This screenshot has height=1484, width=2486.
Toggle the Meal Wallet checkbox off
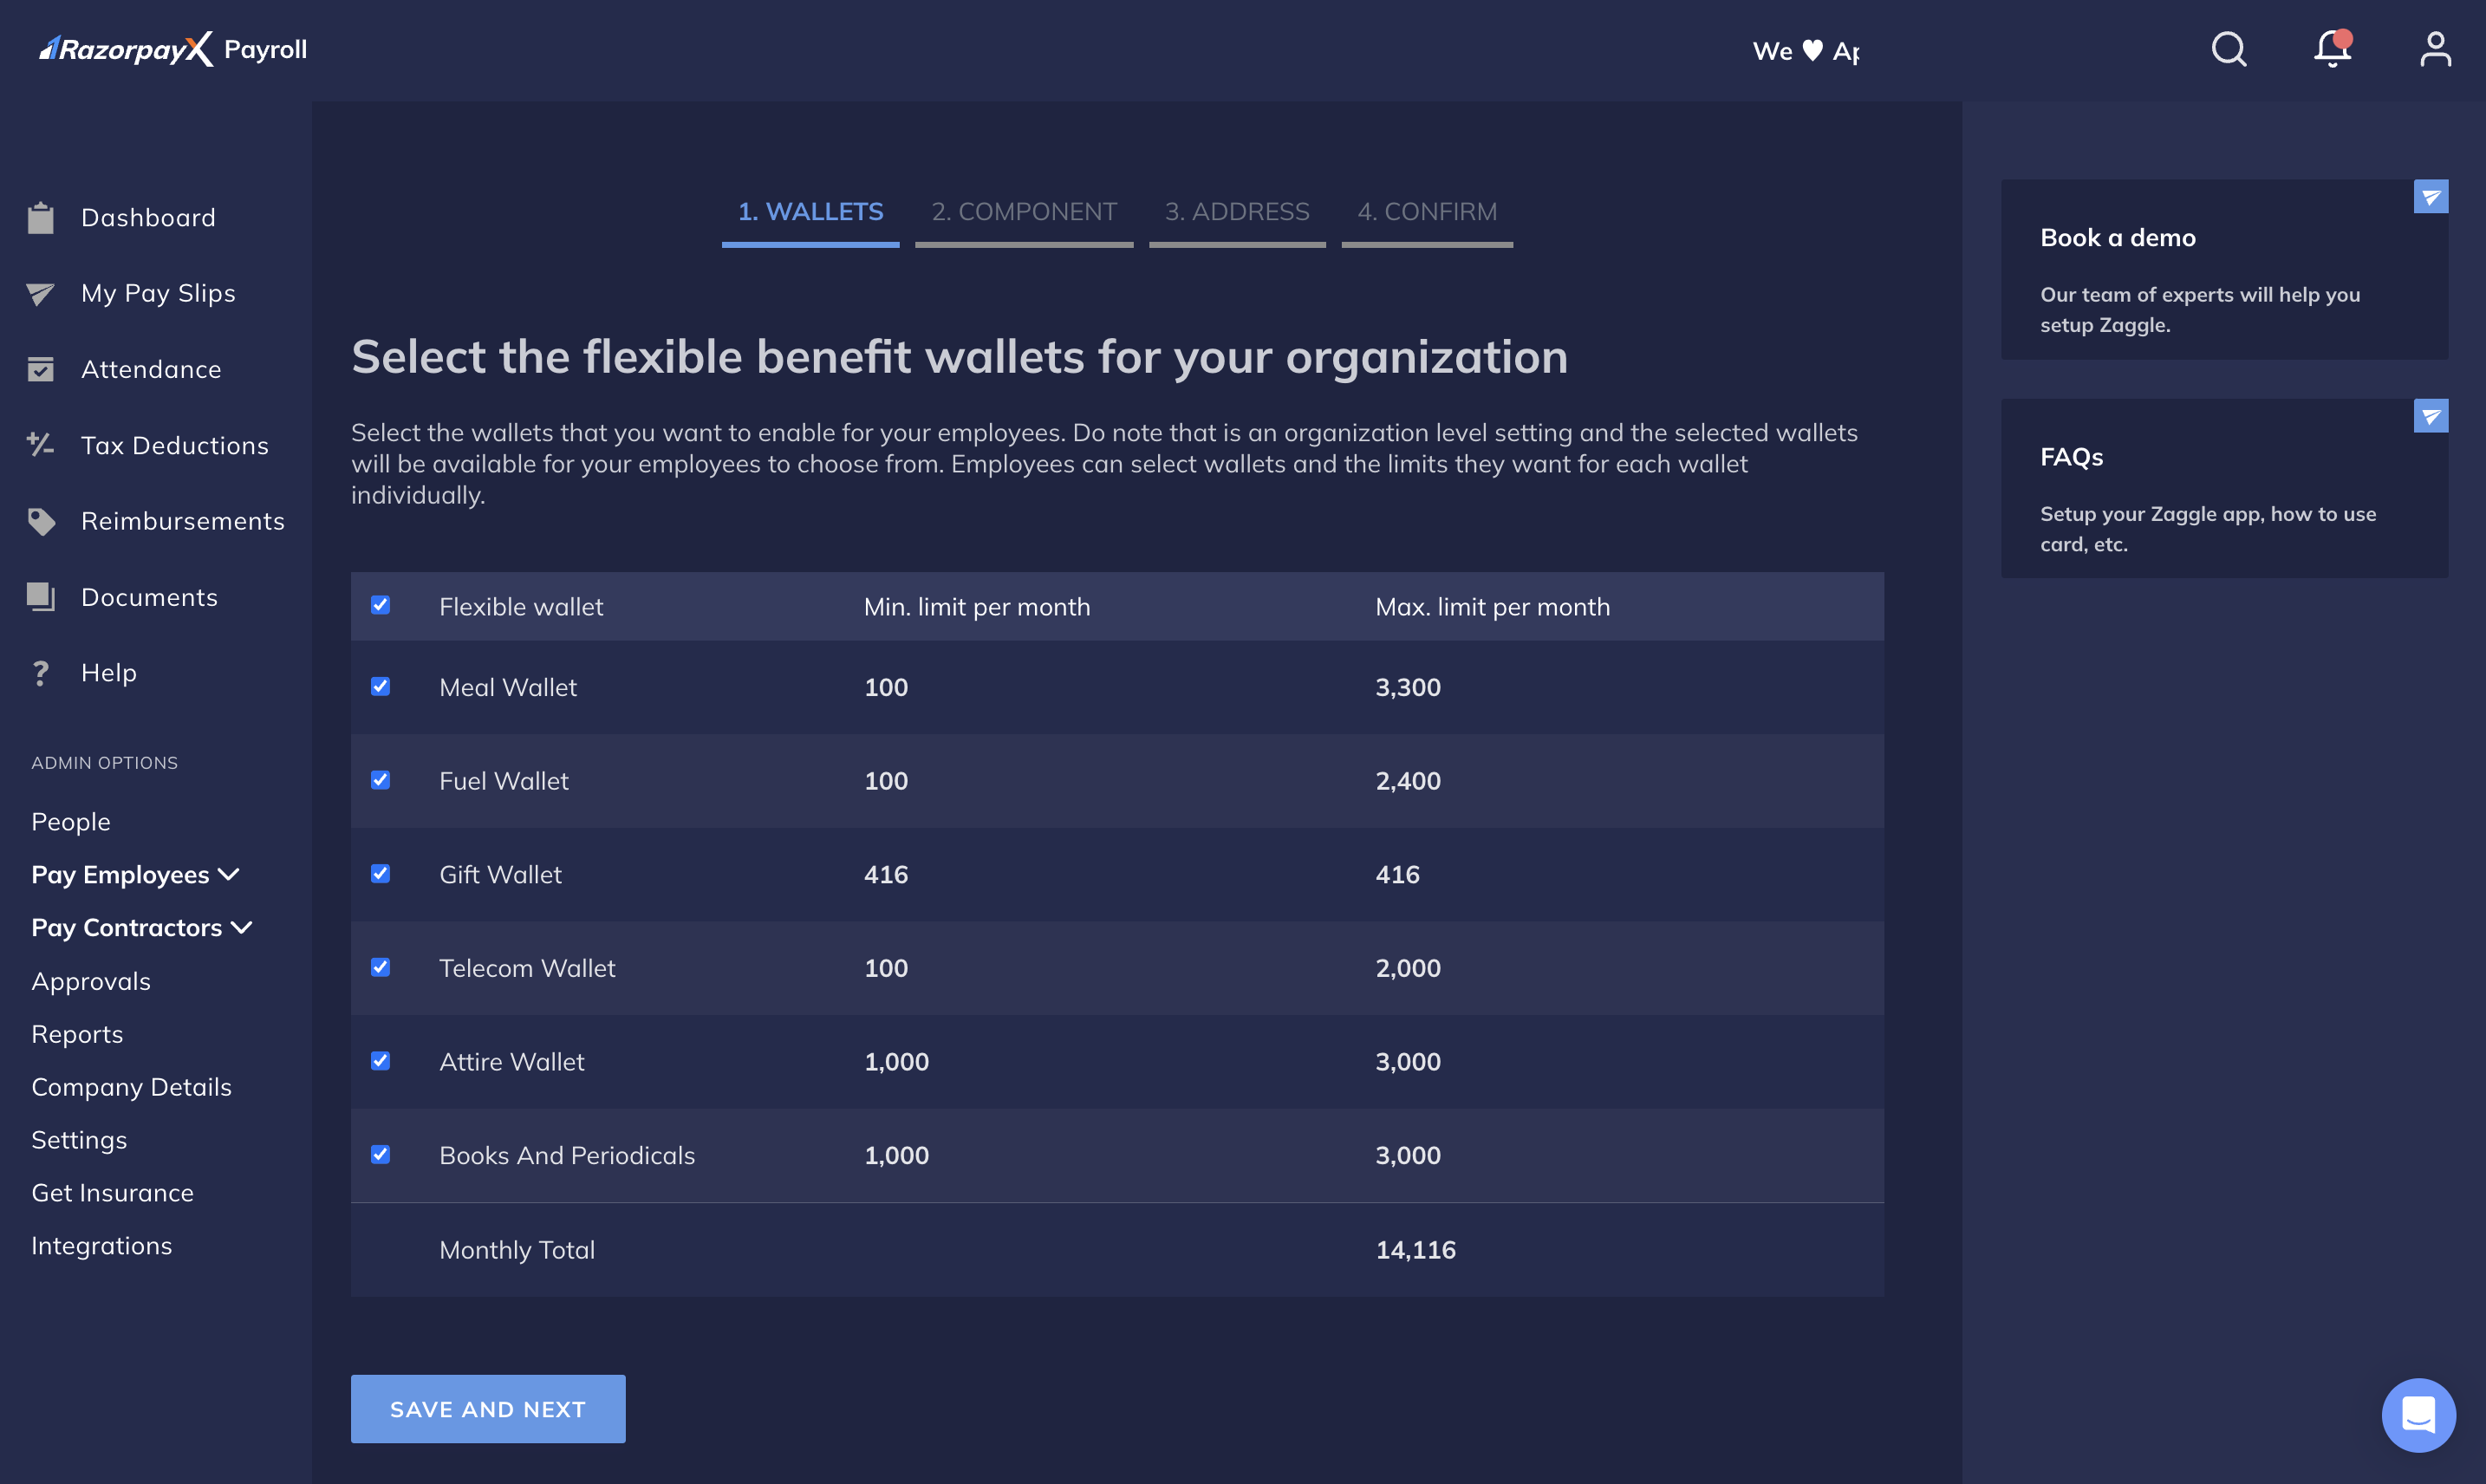click(x=380, y=686)
